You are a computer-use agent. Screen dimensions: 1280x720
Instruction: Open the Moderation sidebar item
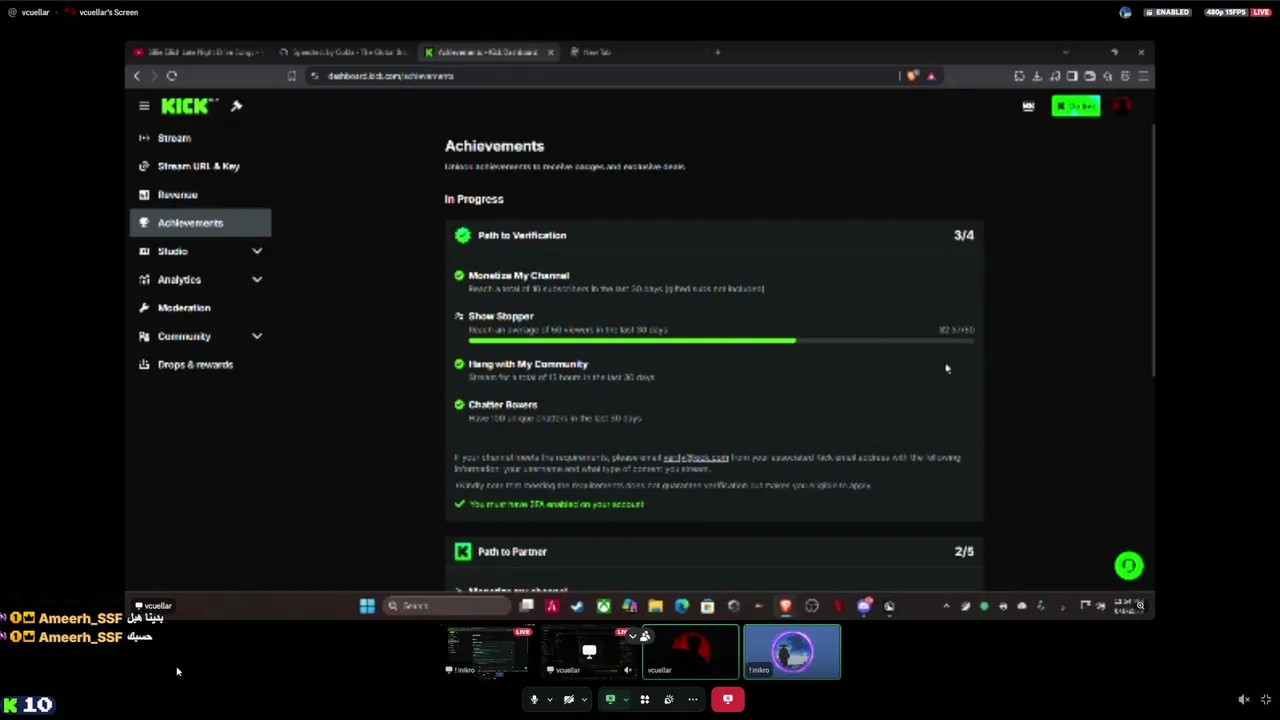point(200,308)
